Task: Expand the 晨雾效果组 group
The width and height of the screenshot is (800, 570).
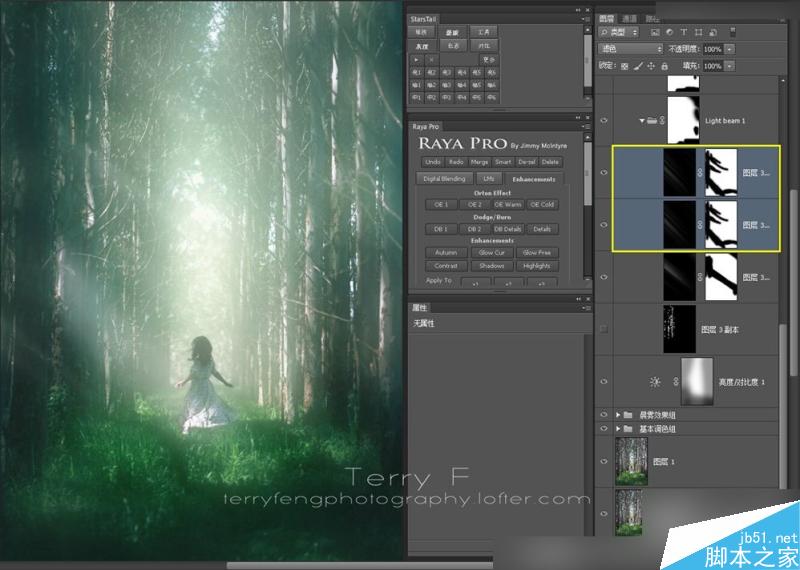Action: [618, 415]
